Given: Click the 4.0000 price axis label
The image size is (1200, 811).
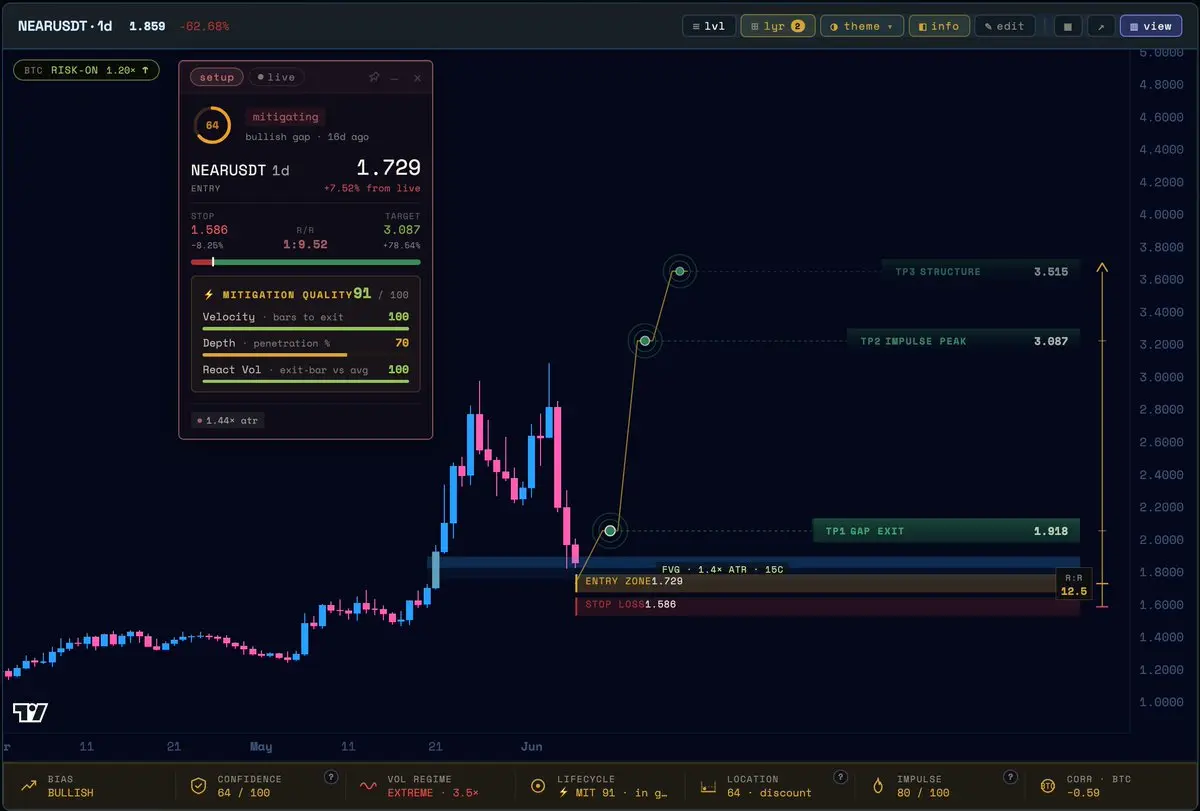Looking at the screenshot, I should pos(1162,215).
